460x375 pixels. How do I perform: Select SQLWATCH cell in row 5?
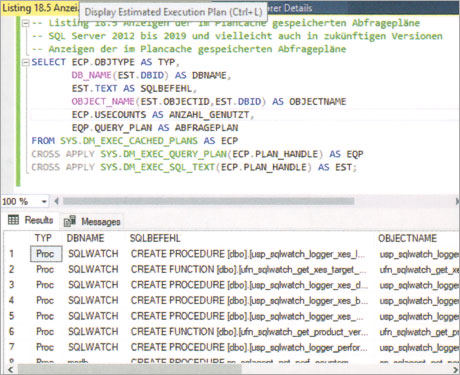click(93, 316)
